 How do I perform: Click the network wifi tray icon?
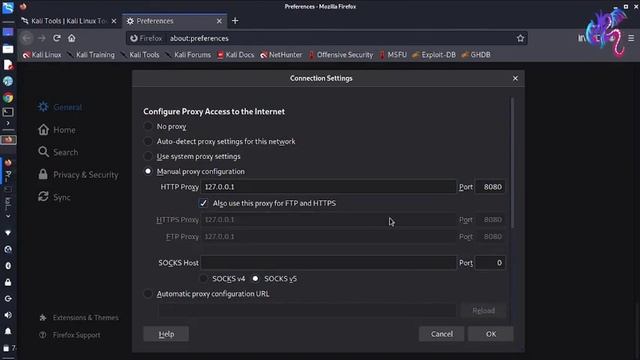pyautogui.click(x=8, y=233)
